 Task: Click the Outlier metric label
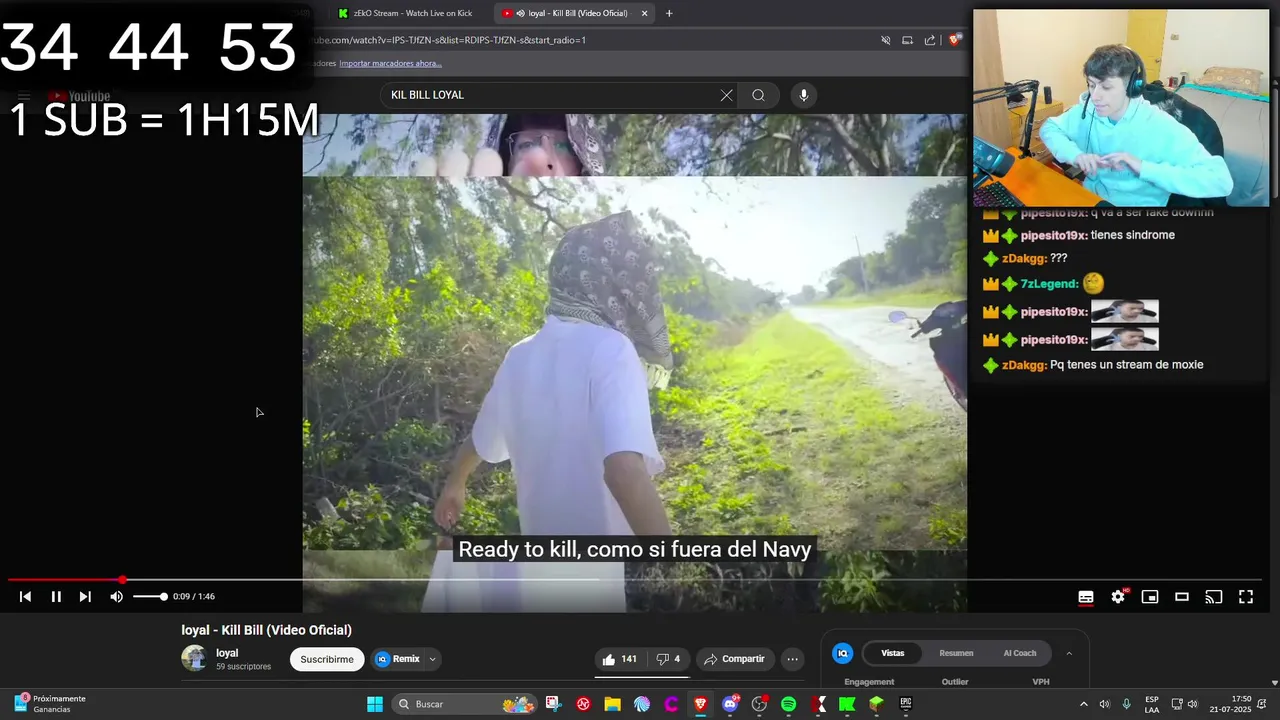[955, 682]
